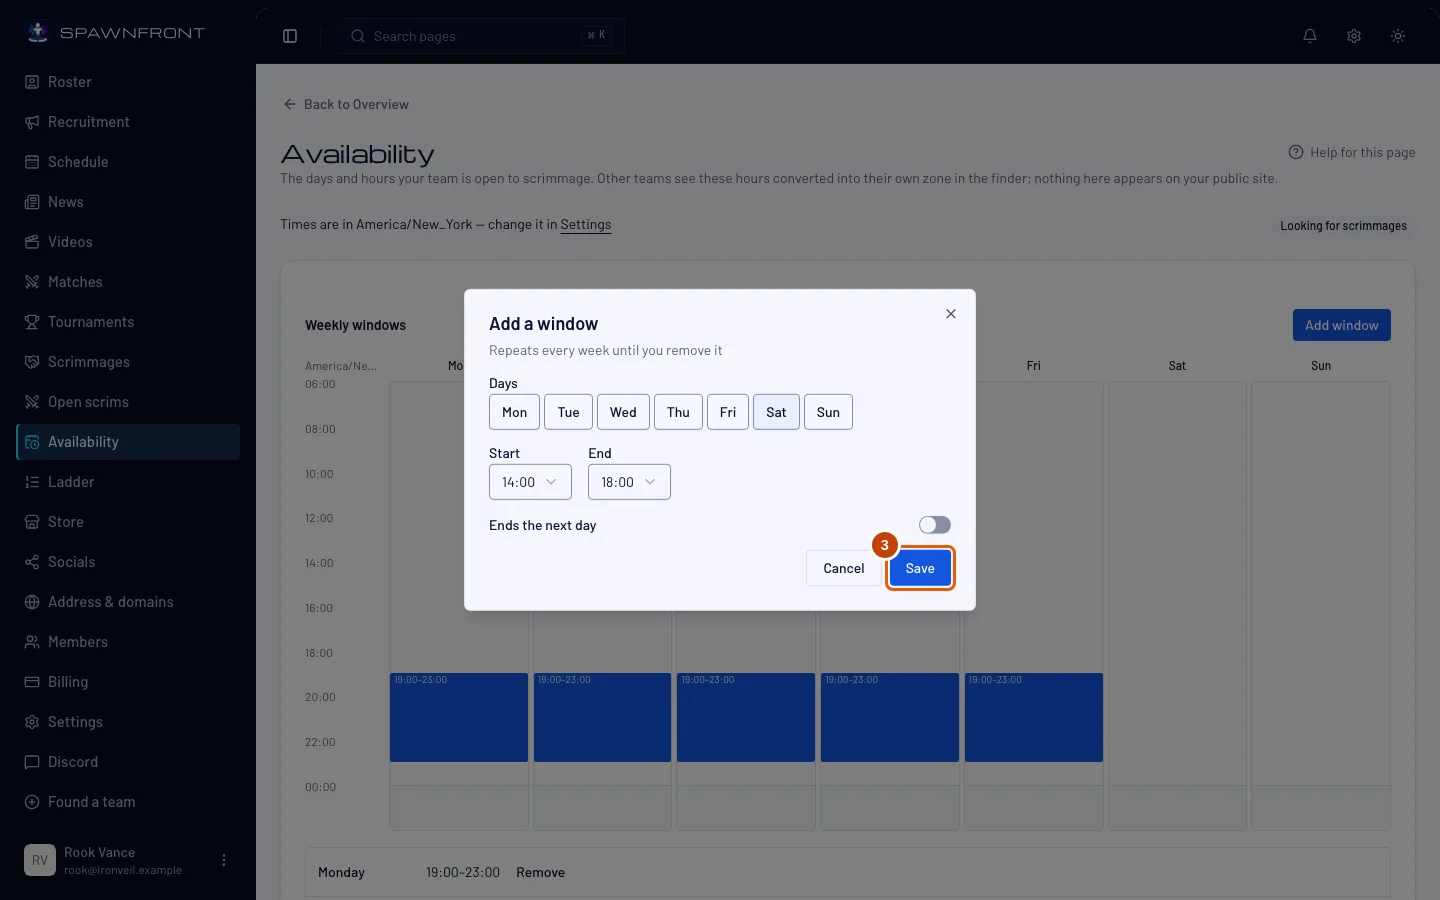1440x900 pixels.
Task: Click the Spawnfront logo icon
Action: coord(38,32)
